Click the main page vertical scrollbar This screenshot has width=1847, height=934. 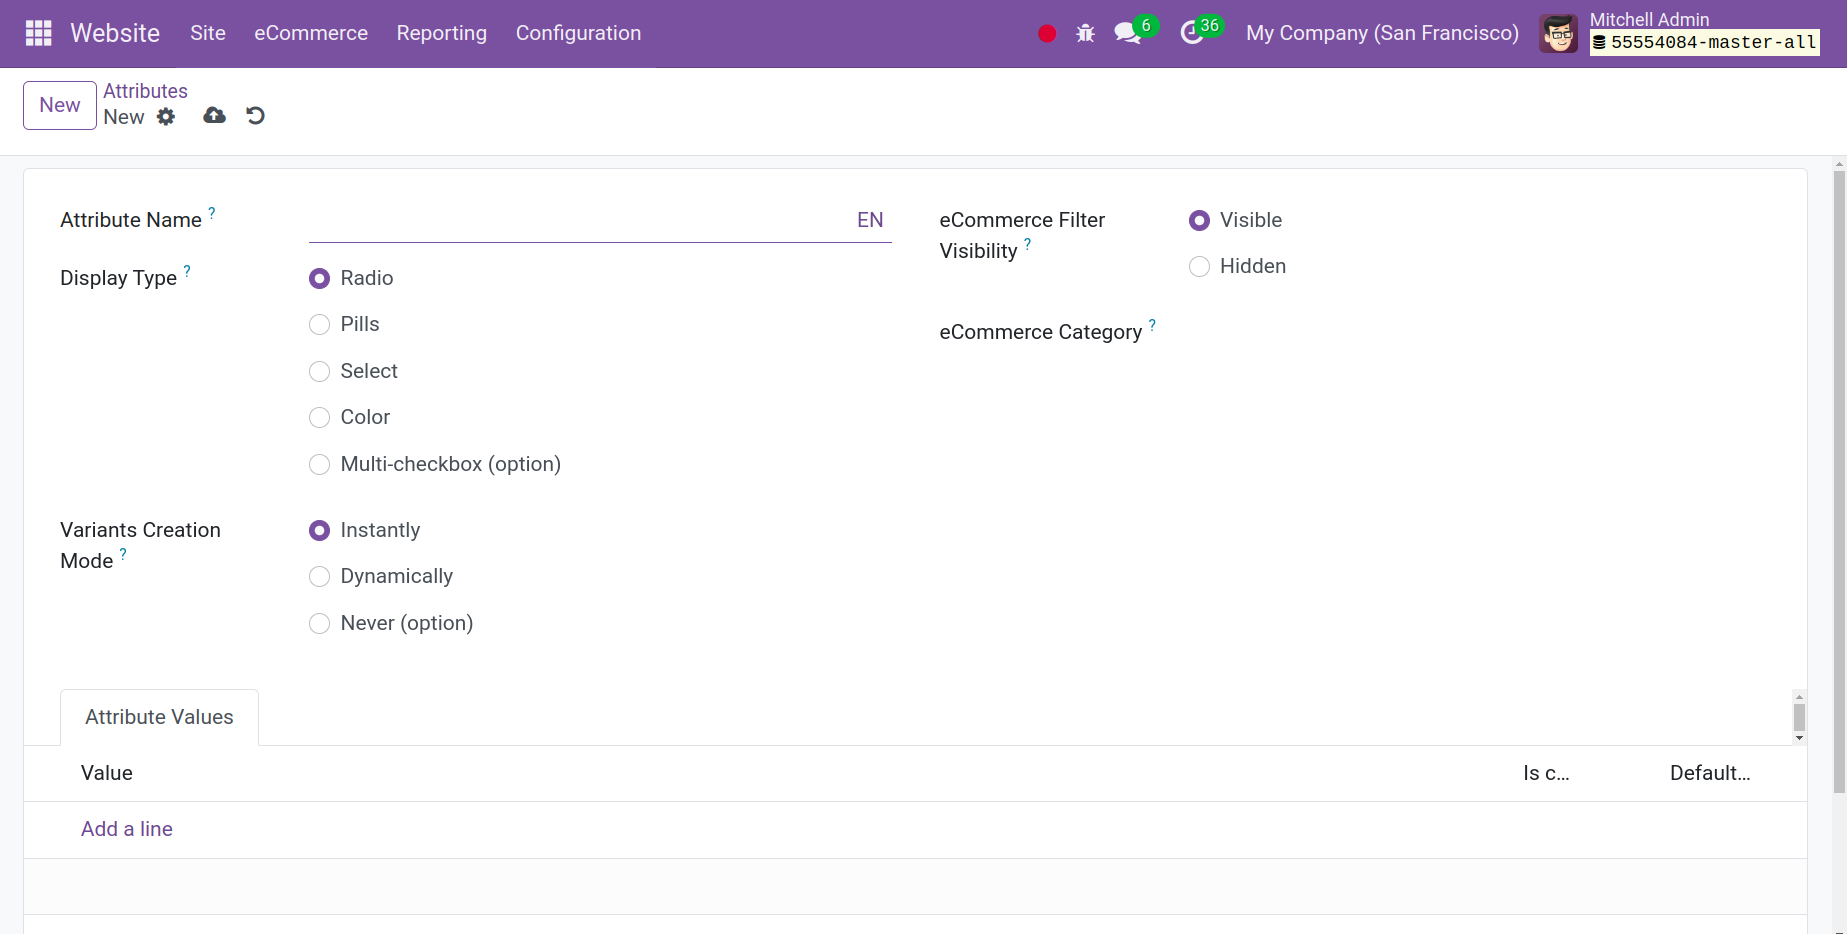tap(1839, 480)
